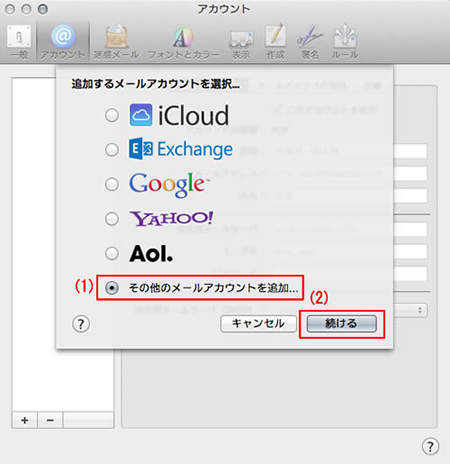Open the 署名 signatures pane

click(x=310, y=41)
